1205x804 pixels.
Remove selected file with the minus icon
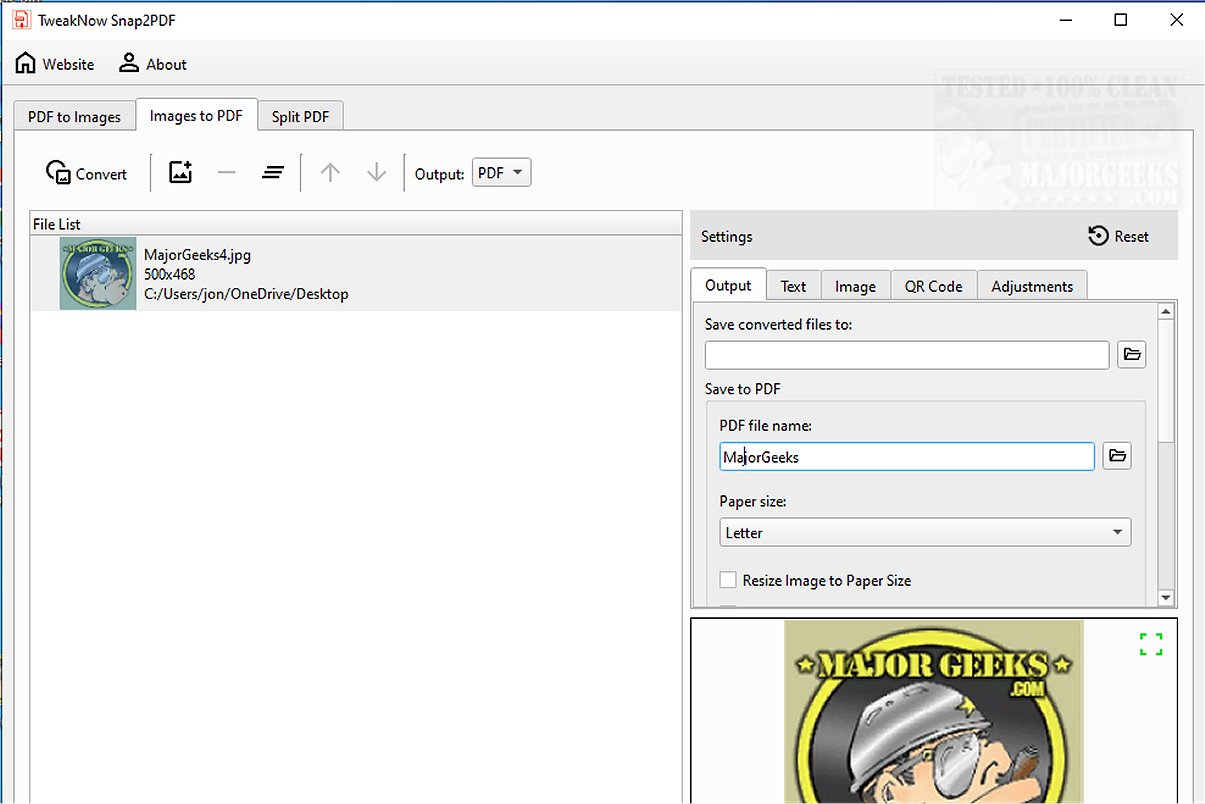[x=227, y=173]
